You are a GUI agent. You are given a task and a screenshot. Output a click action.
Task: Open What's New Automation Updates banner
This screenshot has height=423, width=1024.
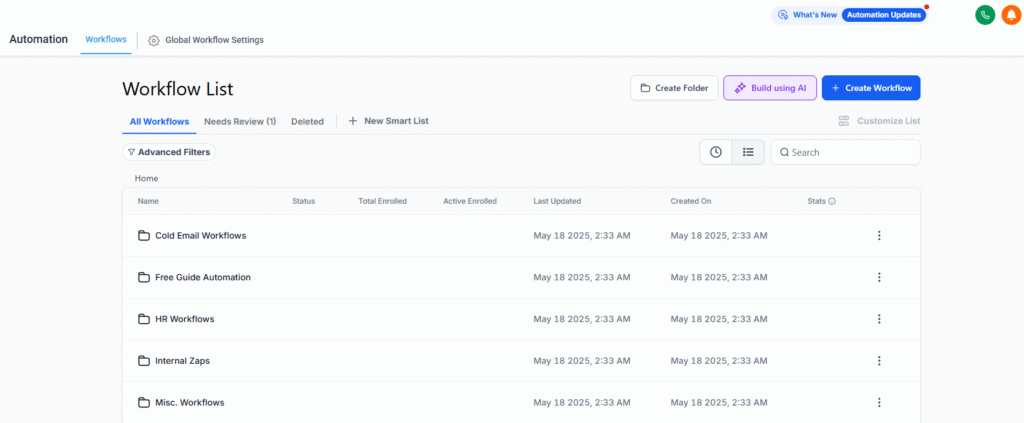tap(849, 15)
